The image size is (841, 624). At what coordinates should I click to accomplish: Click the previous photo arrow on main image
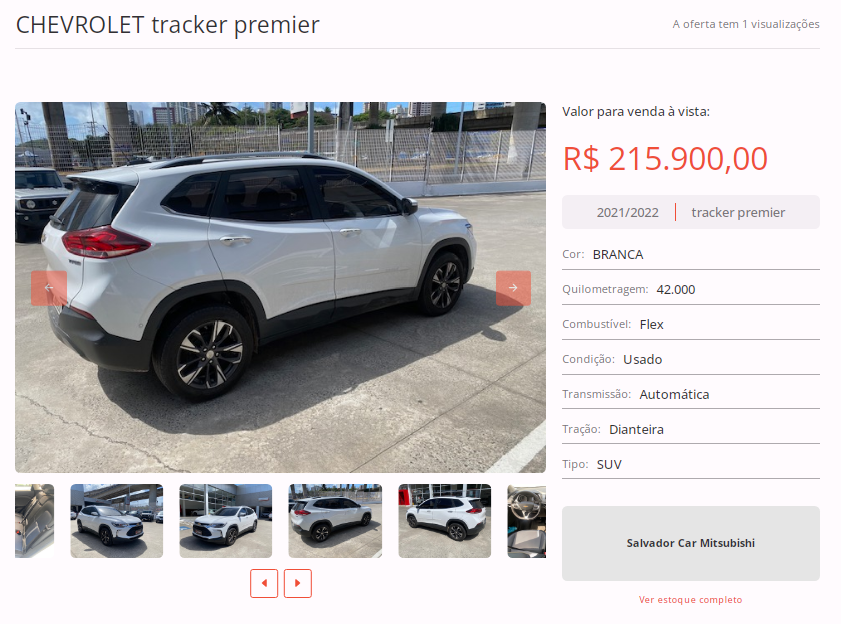(x=49, y=288)
